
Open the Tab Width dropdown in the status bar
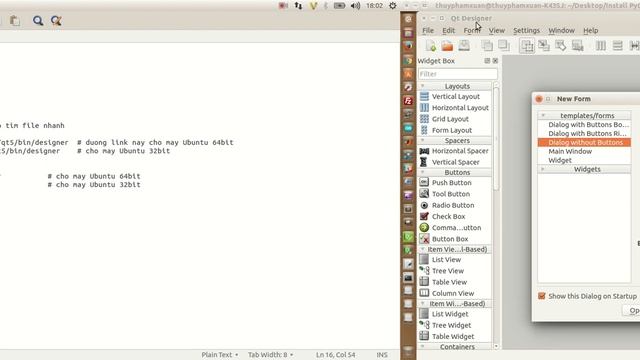271,355
